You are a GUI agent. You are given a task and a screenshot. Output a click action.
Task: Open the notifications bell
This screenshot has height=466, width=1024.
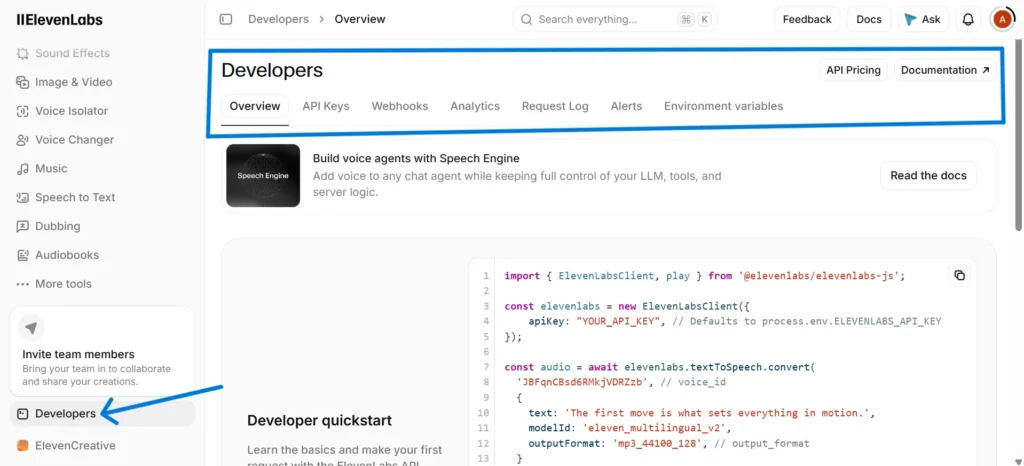[968, 20]
